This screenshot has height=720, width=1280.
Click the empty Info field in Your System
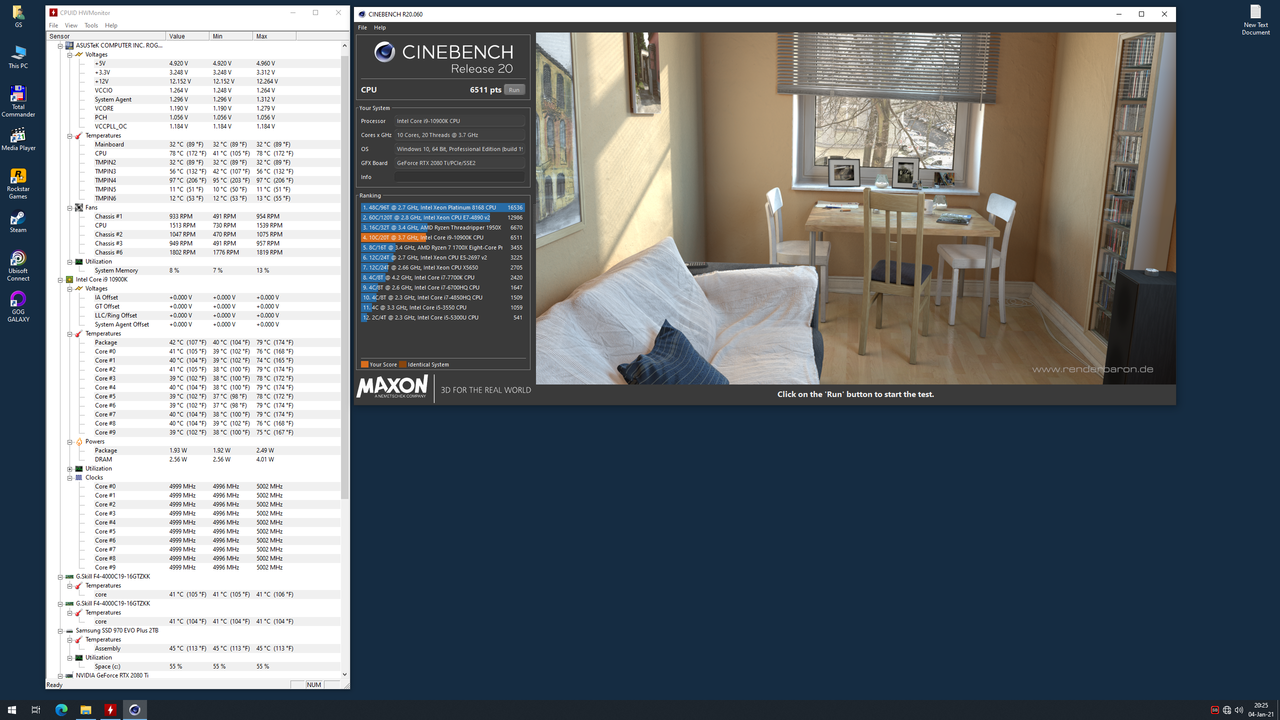point(459,177)
